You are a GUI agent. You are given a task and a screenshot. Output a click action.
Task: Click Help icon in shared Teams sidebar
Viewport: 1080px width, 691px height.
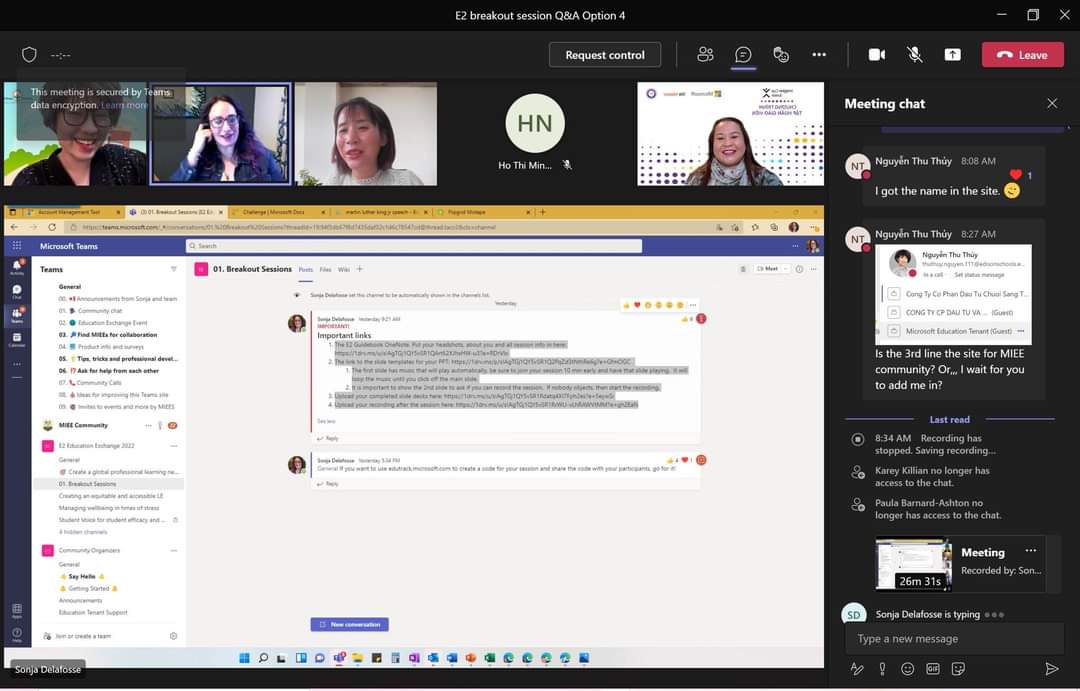click(x=17, y=634)
